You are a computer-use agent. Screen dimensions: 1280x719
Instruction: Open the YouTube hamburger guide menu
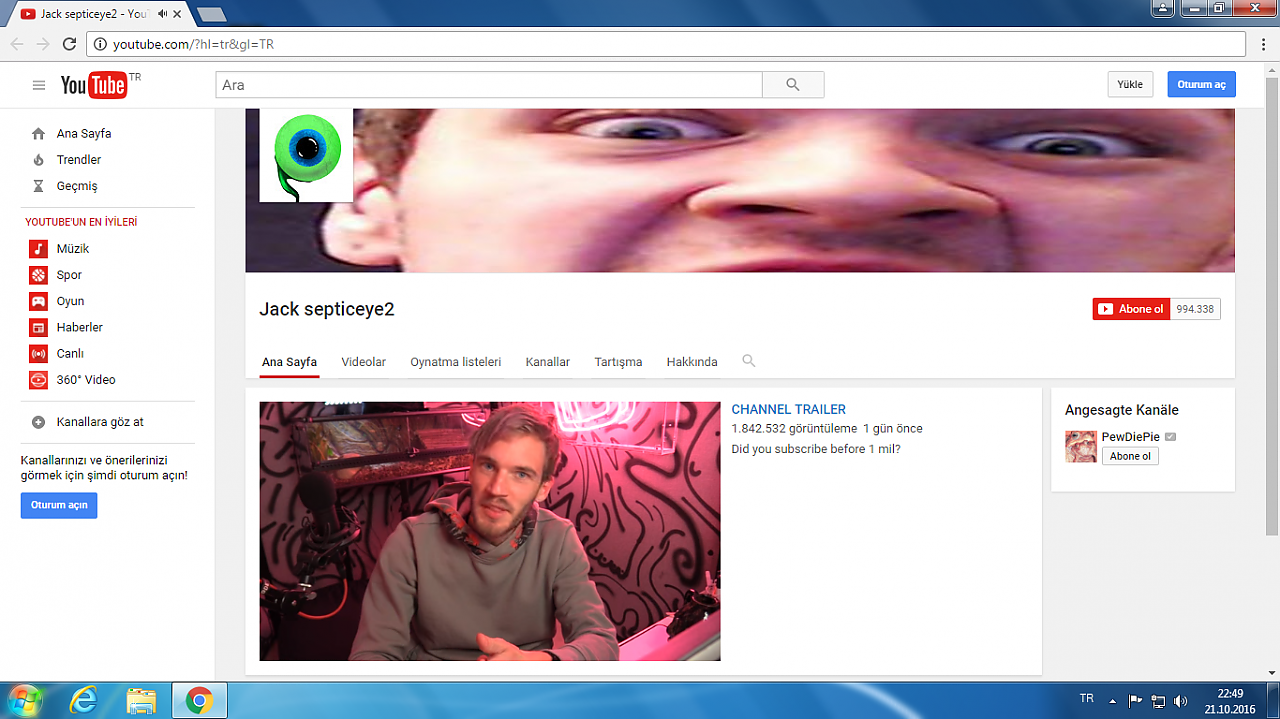click(x=39, y=85)
